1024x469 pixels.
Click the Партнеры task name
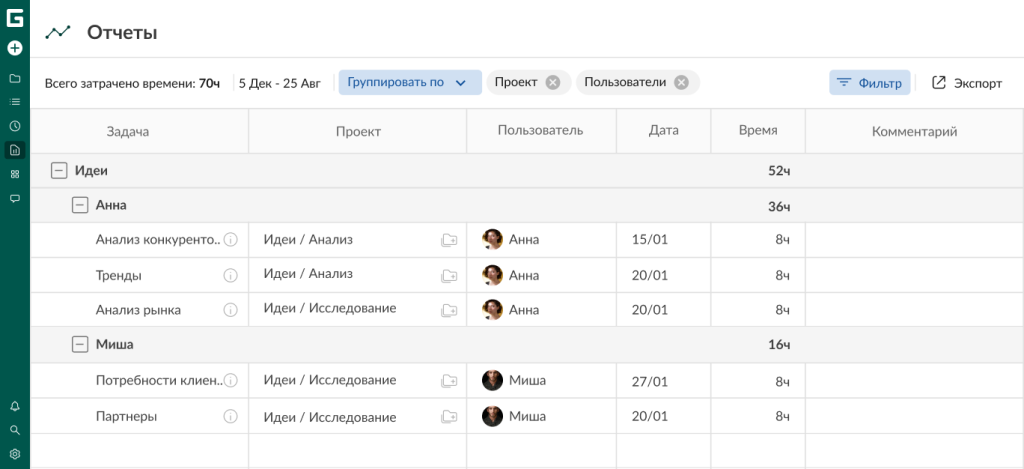pos(126,417)
